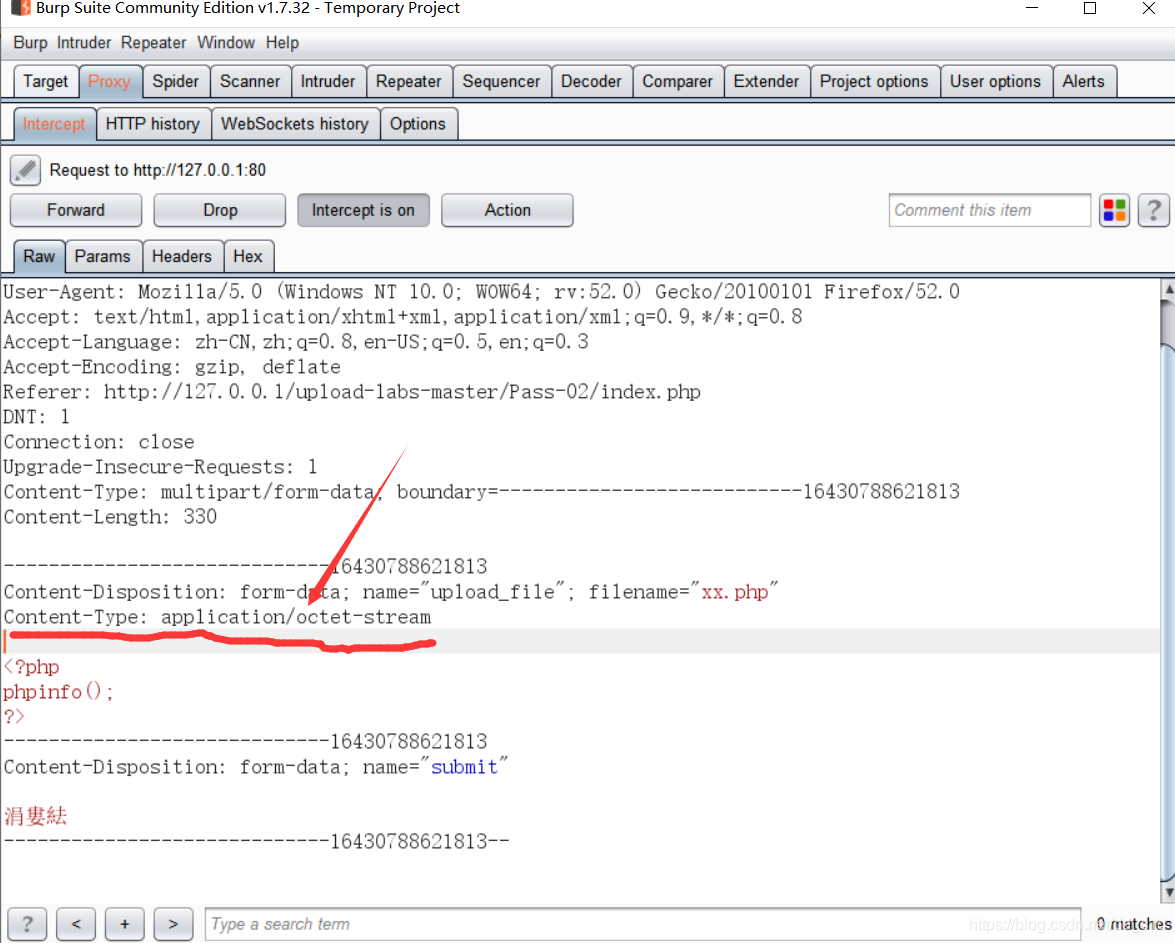Open the Burp menu
The width and height of the screenshot is (1175, 943).
[30, 43]
